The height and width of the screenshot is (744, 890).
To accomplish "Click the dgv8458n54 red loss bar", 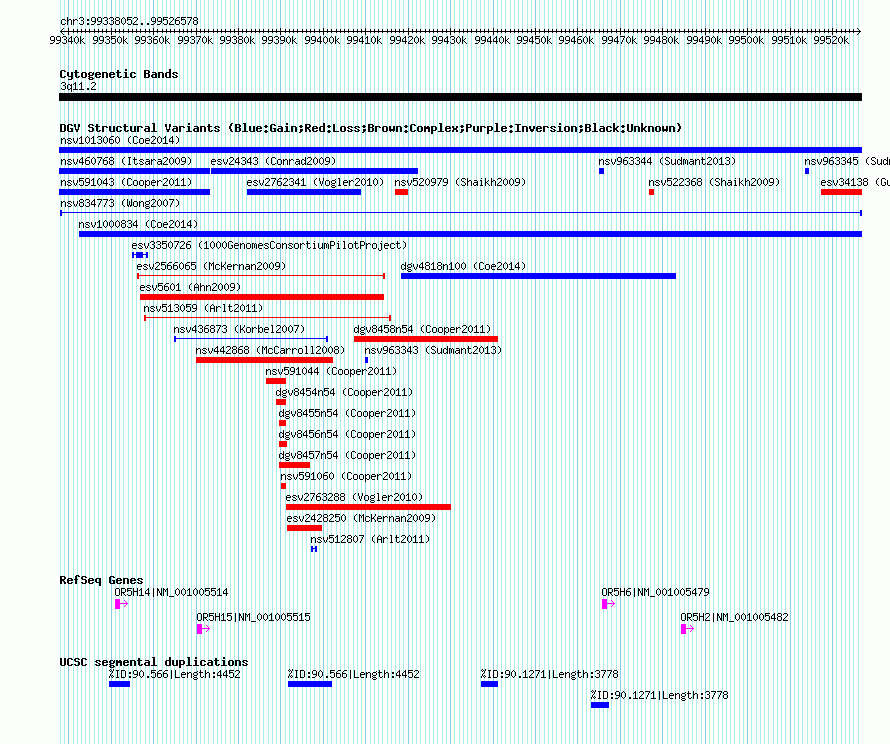I will click(426, 339).
